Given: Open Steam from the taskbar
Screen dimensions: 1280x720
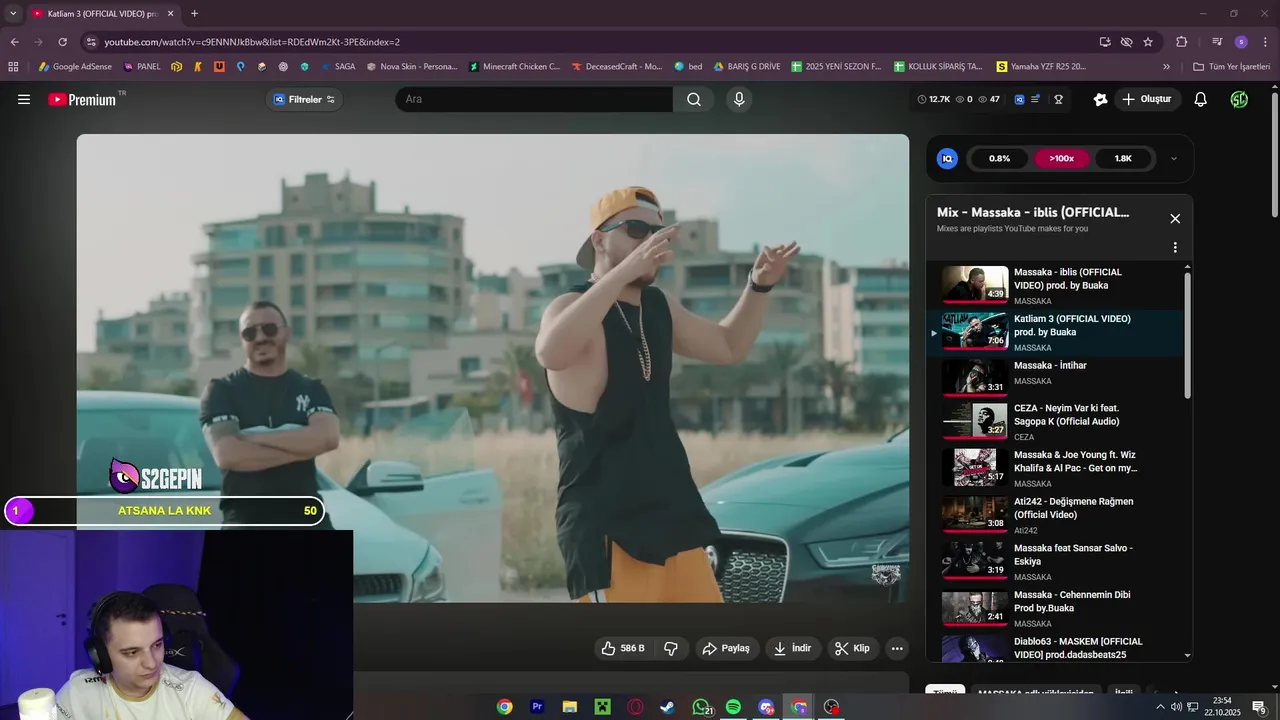Looking at the screenshot, I should pos(667,707).
